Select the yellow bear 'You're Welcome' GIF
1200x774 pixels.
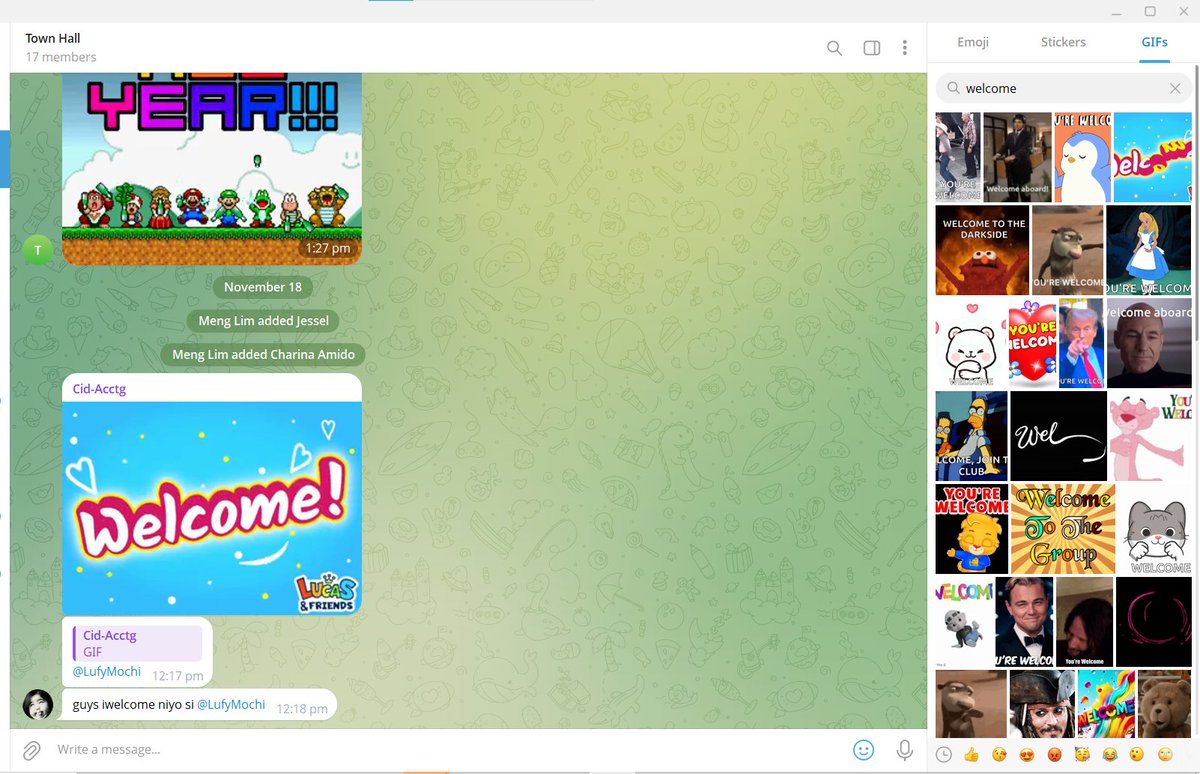[x=972, y=529]
